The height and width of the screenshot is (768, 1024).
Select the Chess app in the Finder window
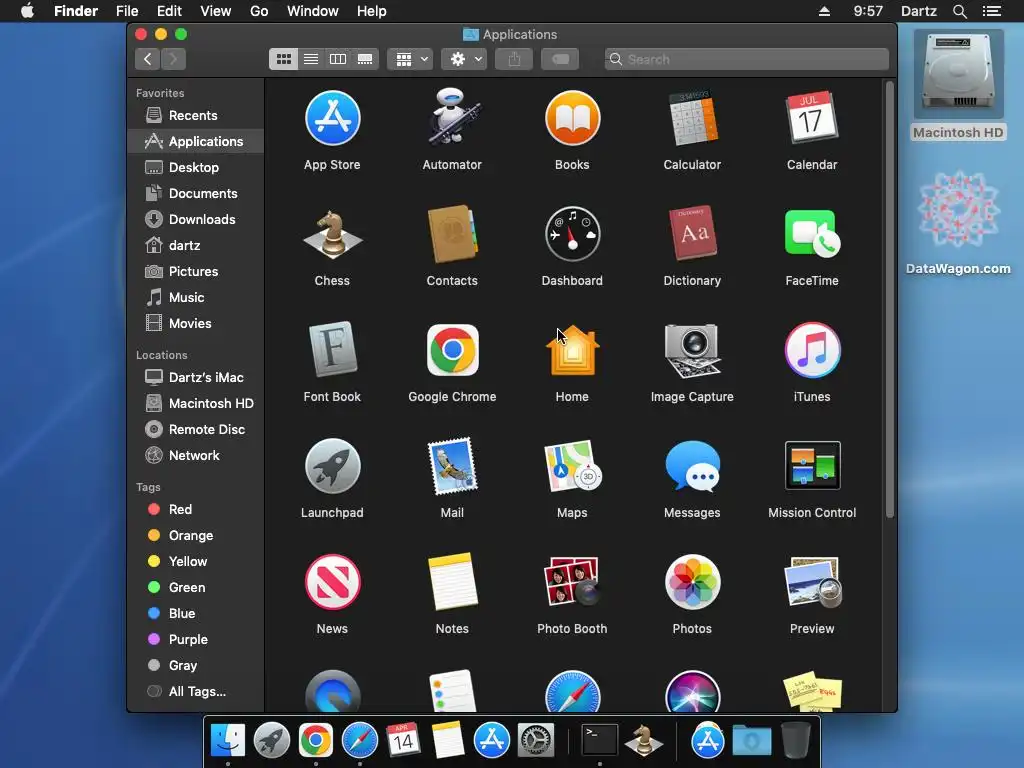332,234
